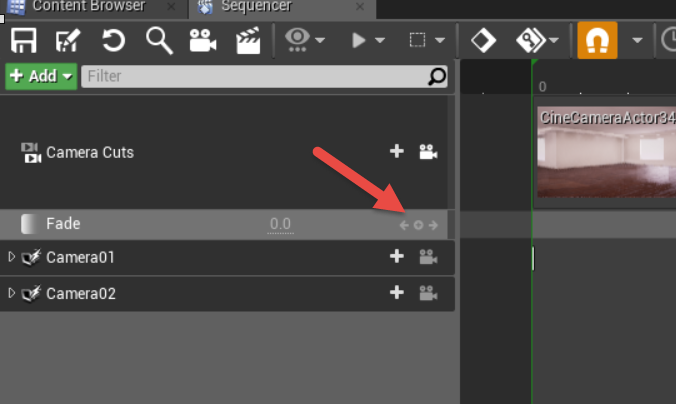Viewport: 676px width, 404px height.
Task: Click the render movie clapperboard icon
Action: [x=248, y=41]
